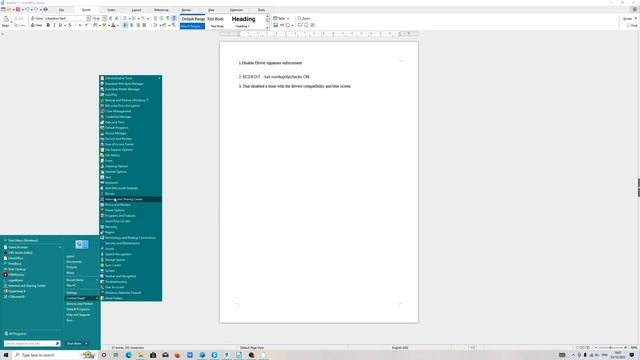The image size is (640, 360).
Task: Open Security and Maintenance entry
Action: pyautogui.click(x=131, y=243)
